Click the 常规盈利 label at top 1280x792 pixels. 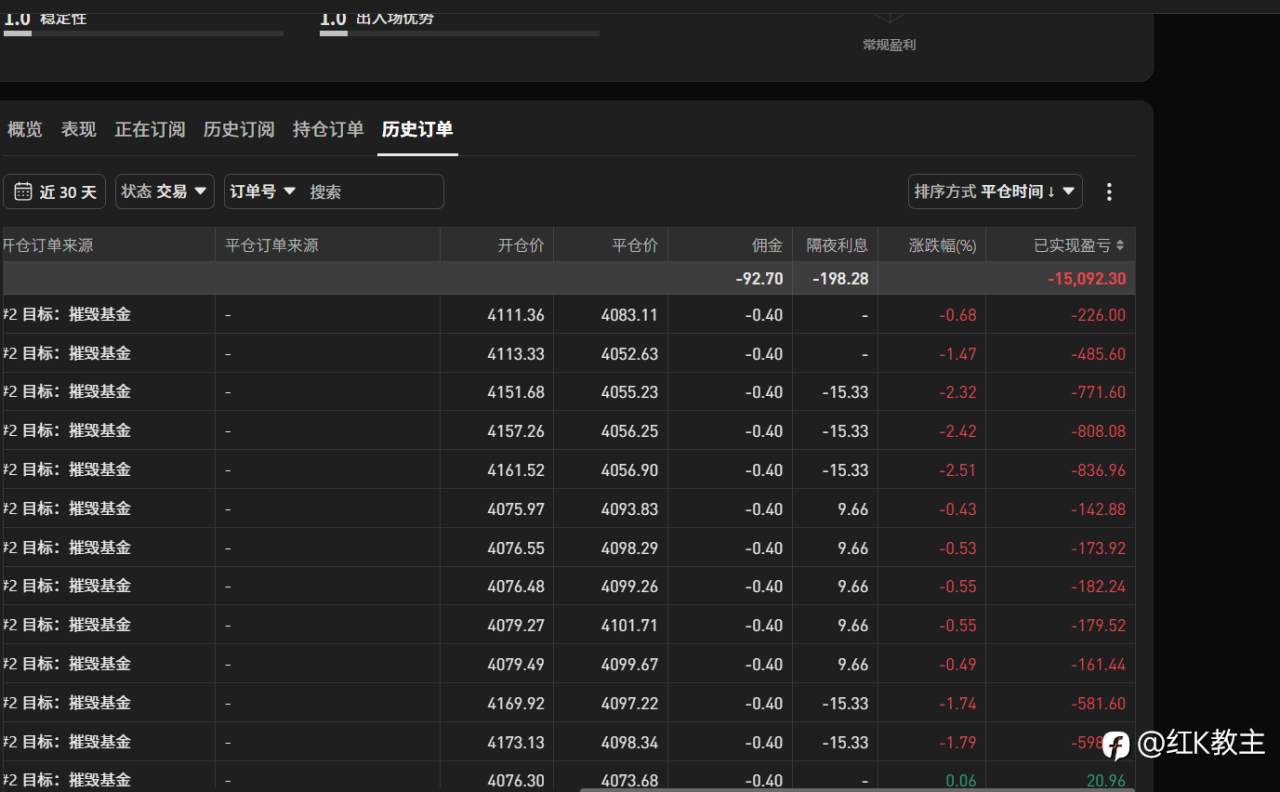tap(889, 45)
